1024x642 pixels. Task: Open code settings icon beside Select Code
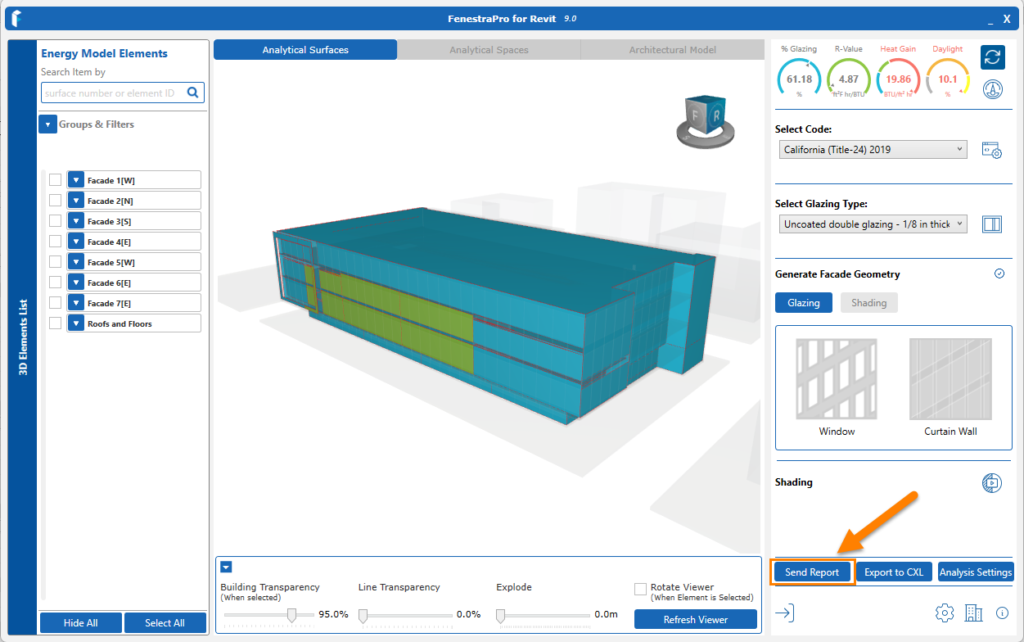991,150
